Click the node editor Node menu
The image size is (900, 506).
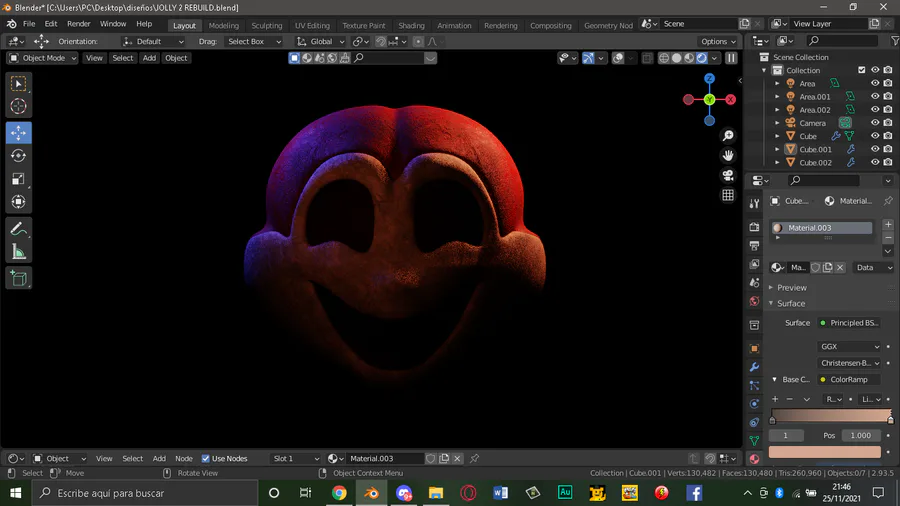184,458
